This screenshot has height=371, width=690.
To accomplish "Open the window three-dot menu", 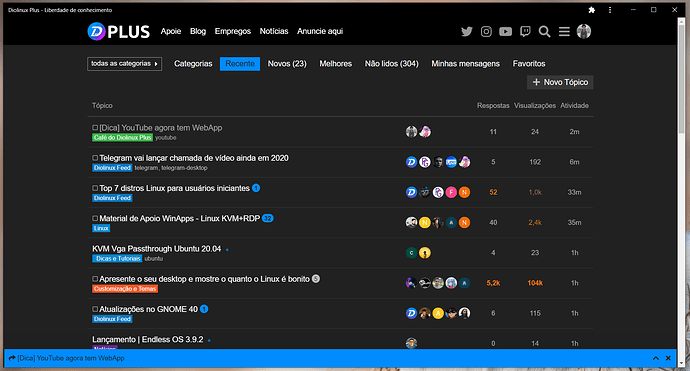I will [610, 10].
